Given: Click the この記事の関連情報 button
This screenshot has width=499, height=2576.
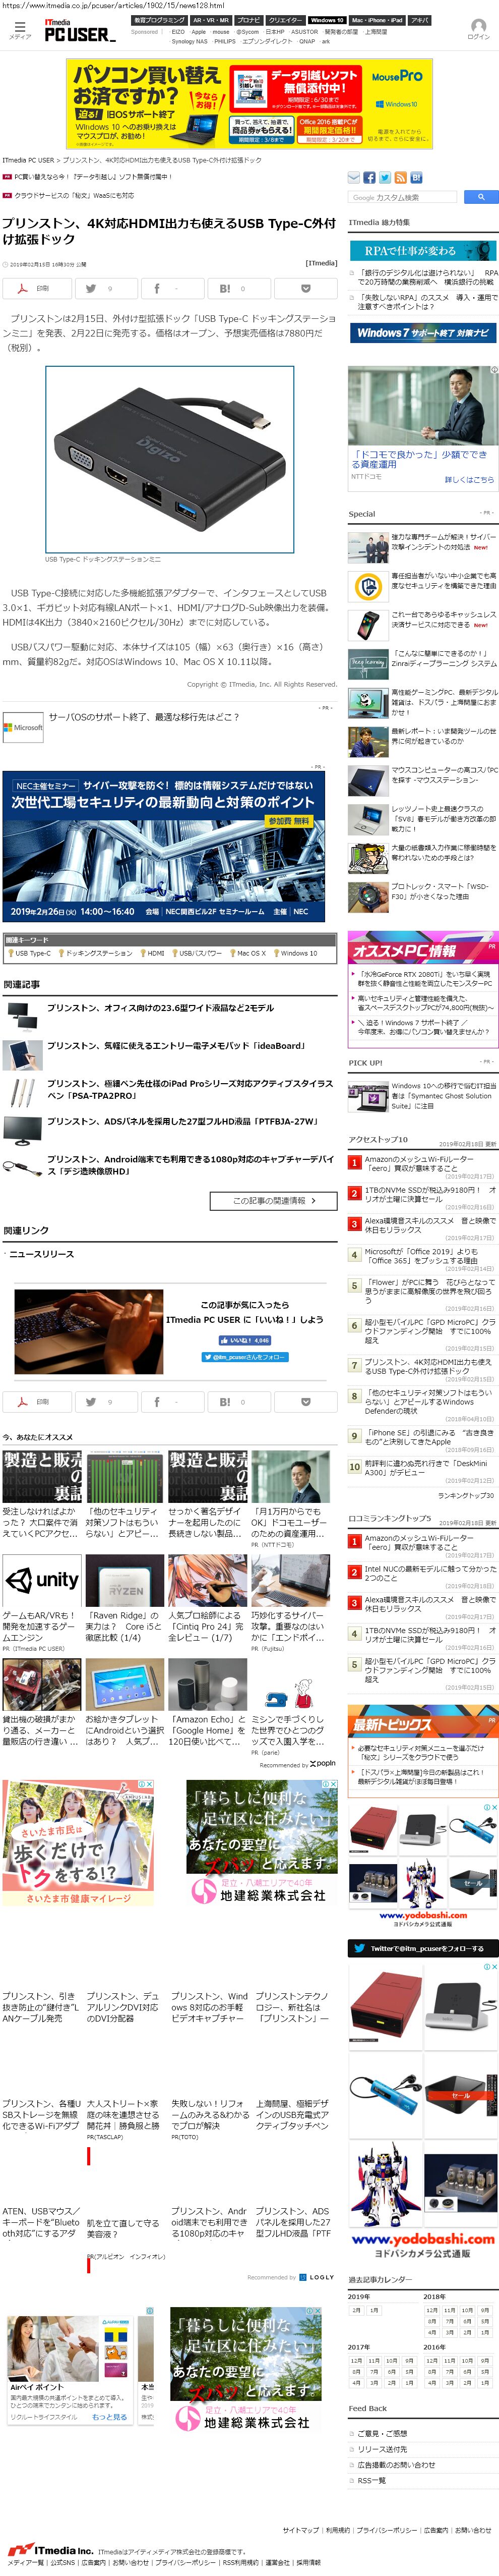Looking at the screenshot, I should click(x=273, y=1200).
